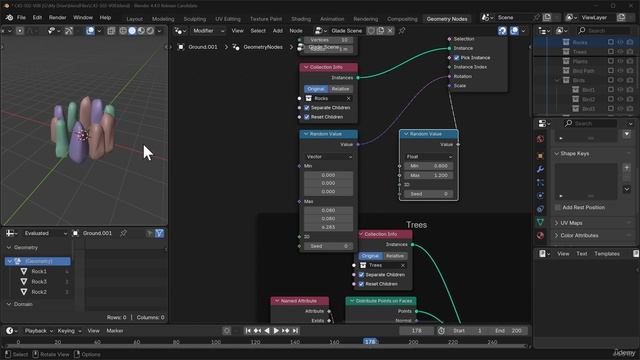Open the Modifiers wrench properties tab
This screenshot has width=640, height=360.
(540, 169)
